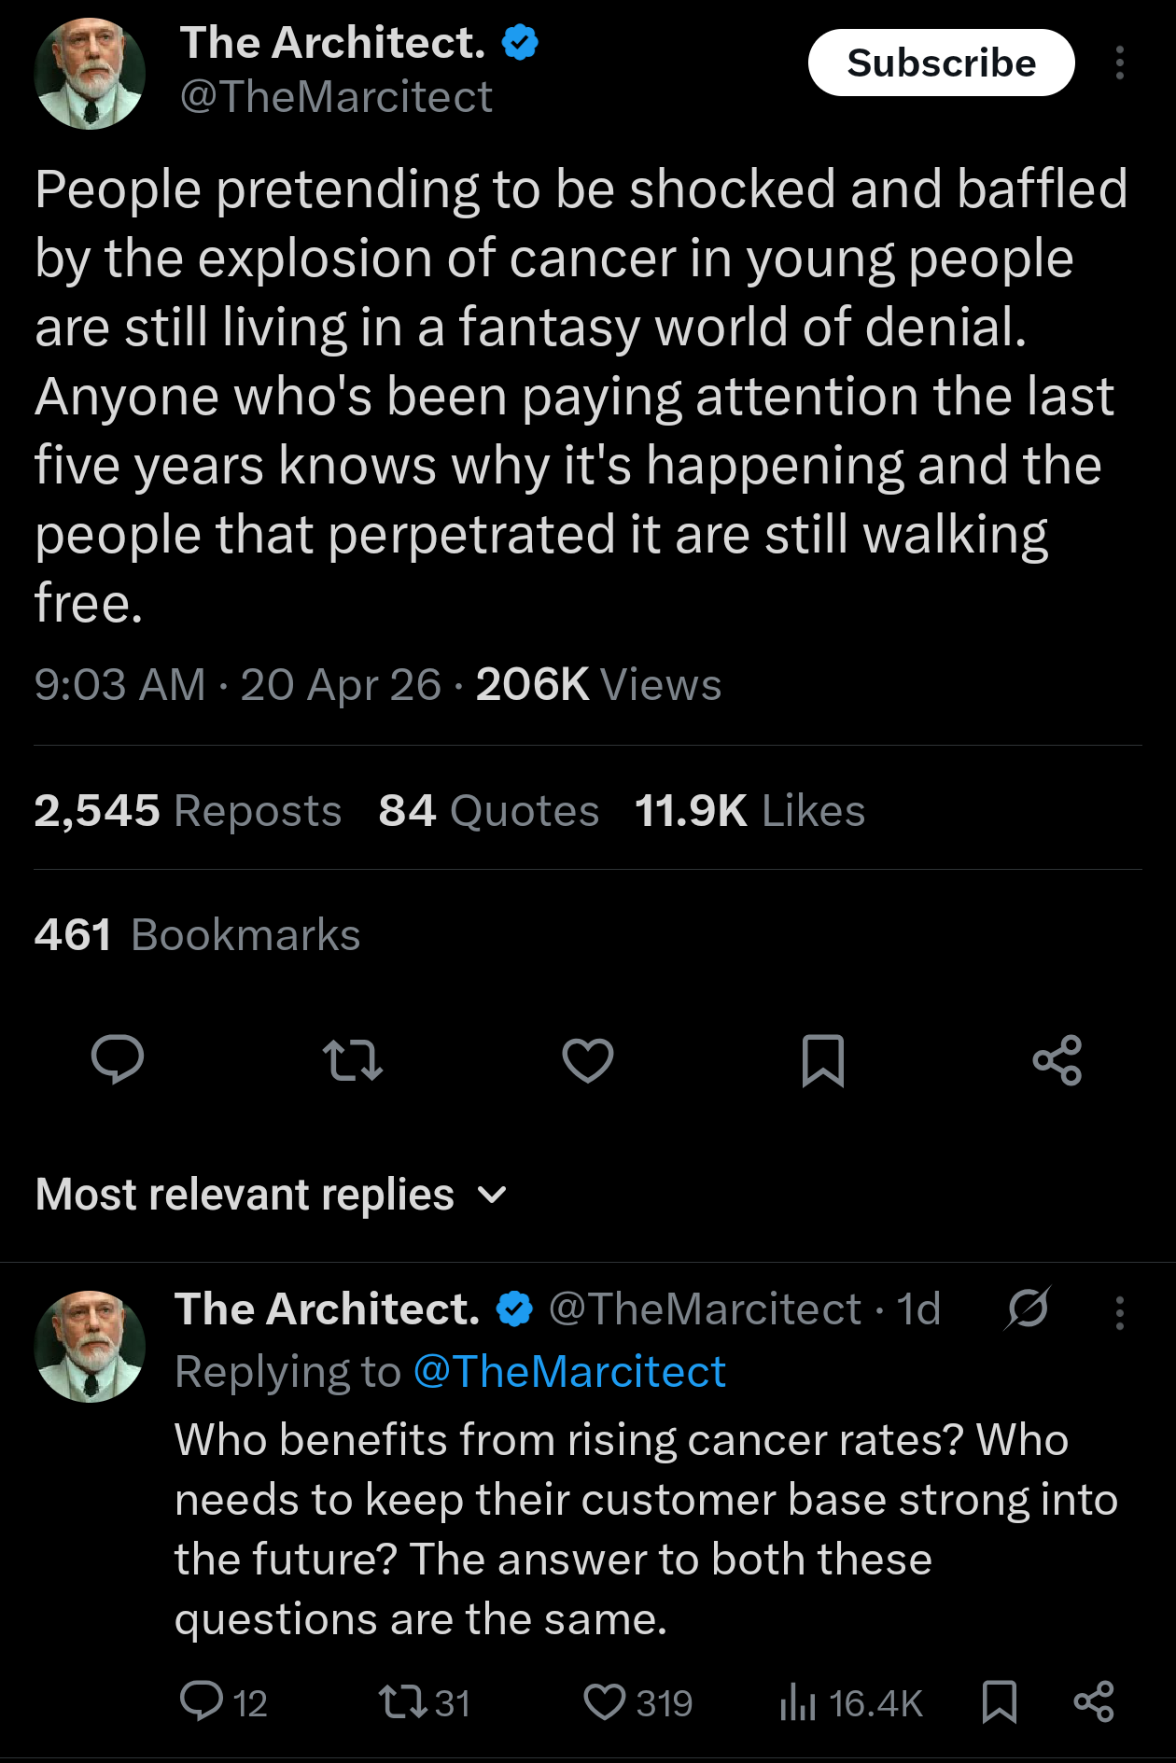The height and width of the screenshot is (1763, 1176).
Task: View reply analytics showing 16.4K
Action: pyautogui.click(x=851, y=1702)
